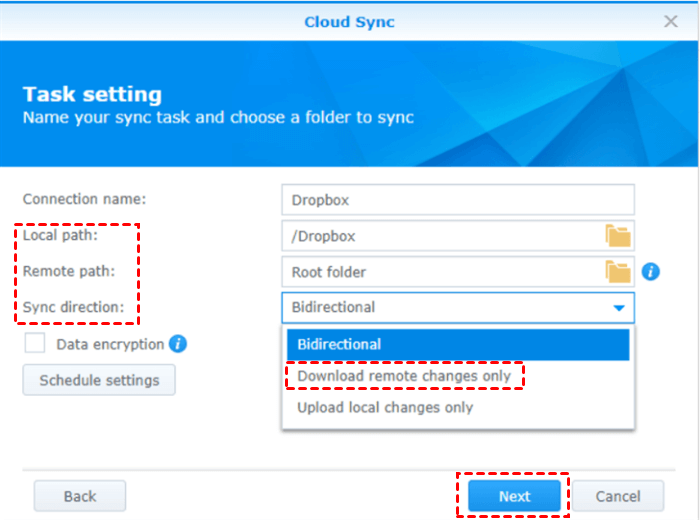
Task: Click the Cloud Sync window title
Action: (x=349, y=21)
